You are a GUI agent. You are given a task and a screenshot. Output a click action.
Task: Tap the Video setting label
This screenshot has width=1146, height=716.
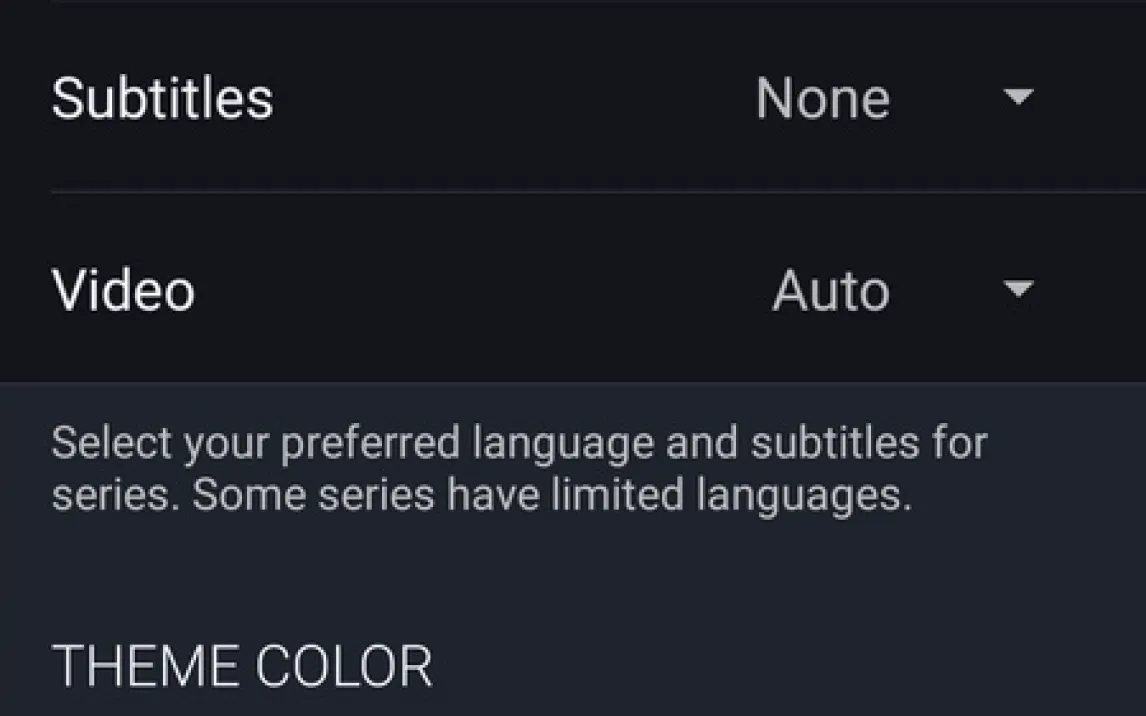123,291
